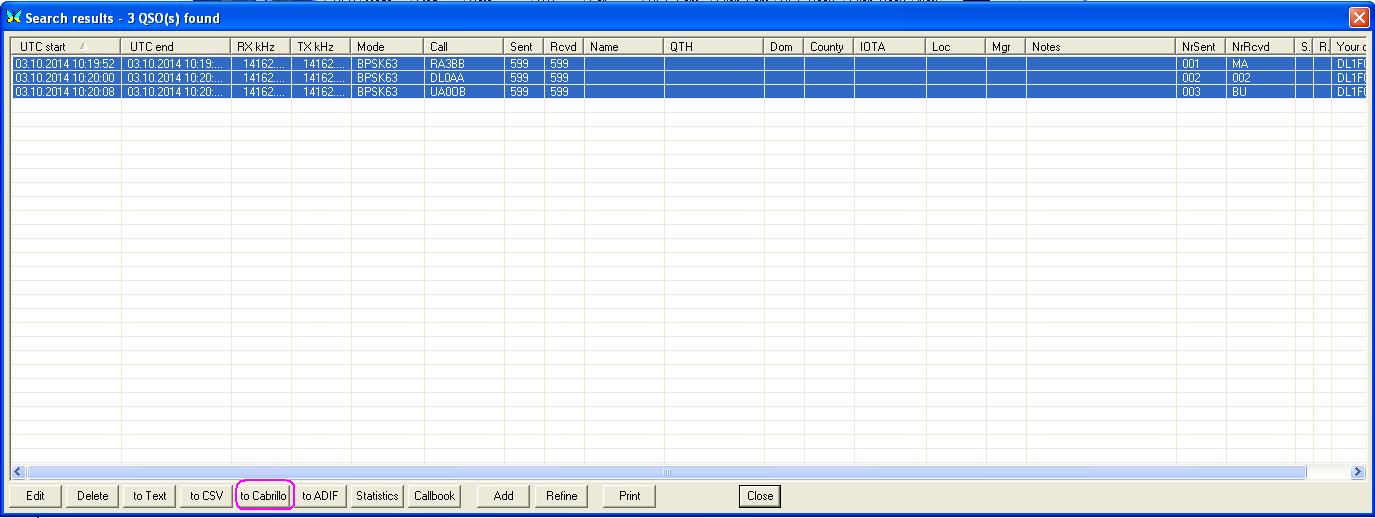The height and width of the screenshot is (518, 1375).
Task: Sort by the 'UTC start' column header
Action: tap(65, 47)
